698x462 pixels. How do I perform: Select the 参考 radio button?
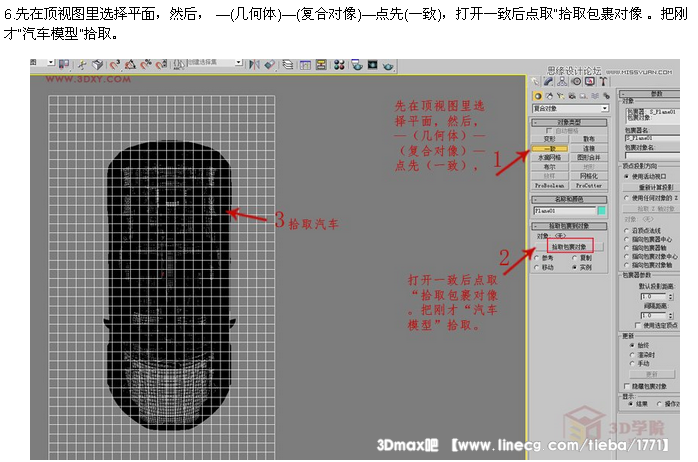(x=537, y=258)
